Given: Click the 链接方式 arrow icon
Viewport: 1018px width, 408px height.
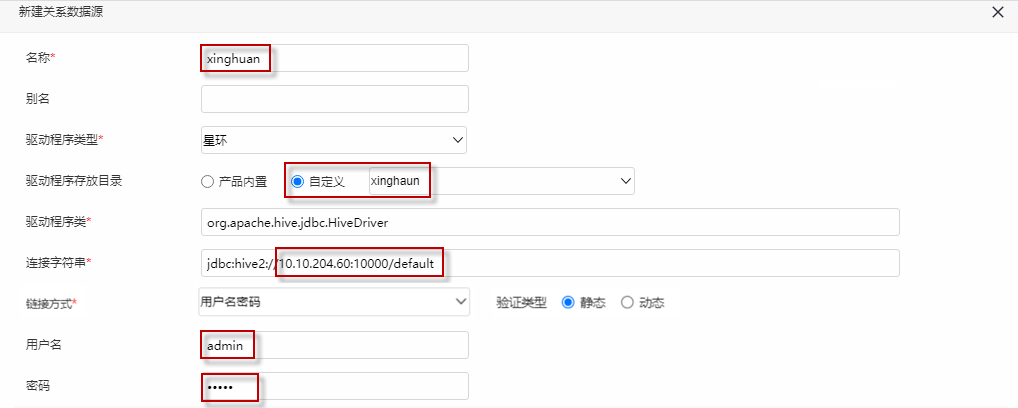Looking at the screenshot, I should pyautogui.click(x=461, y=301).
